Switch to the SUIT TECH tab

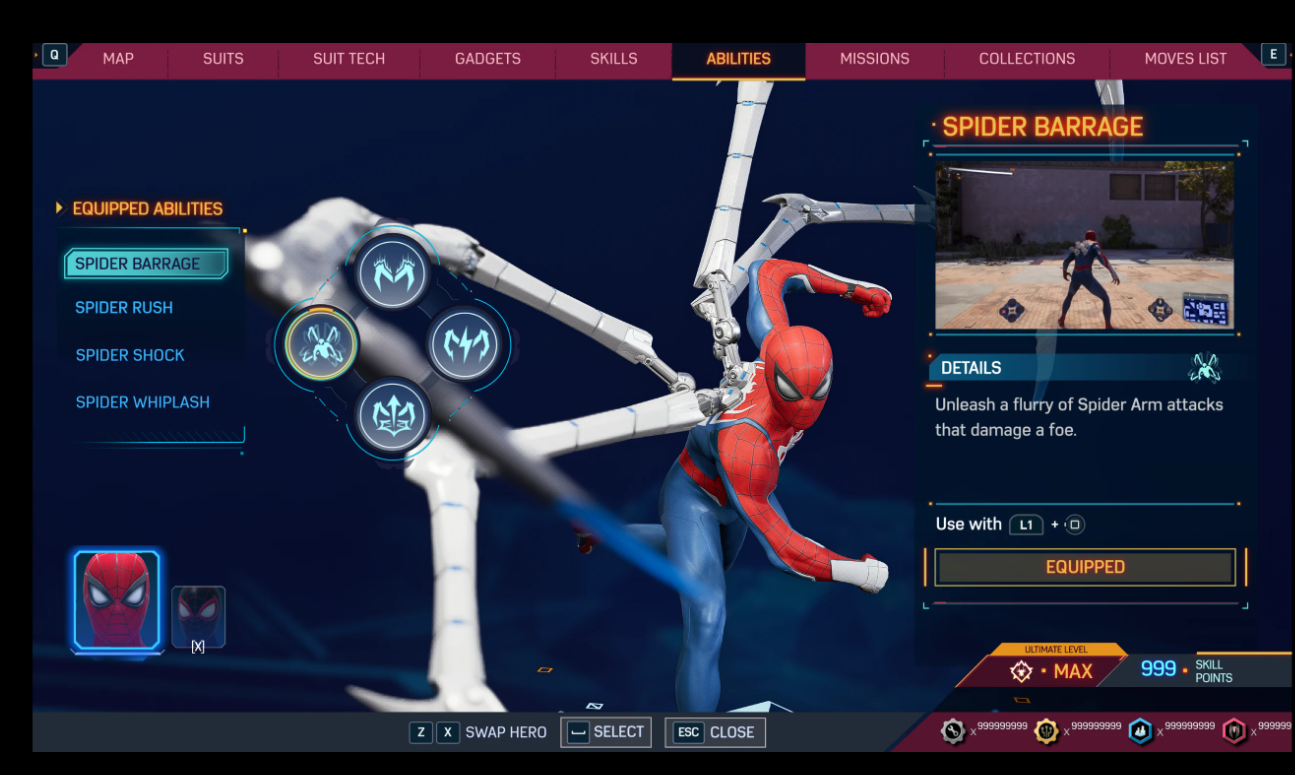[x=349, y=59]
